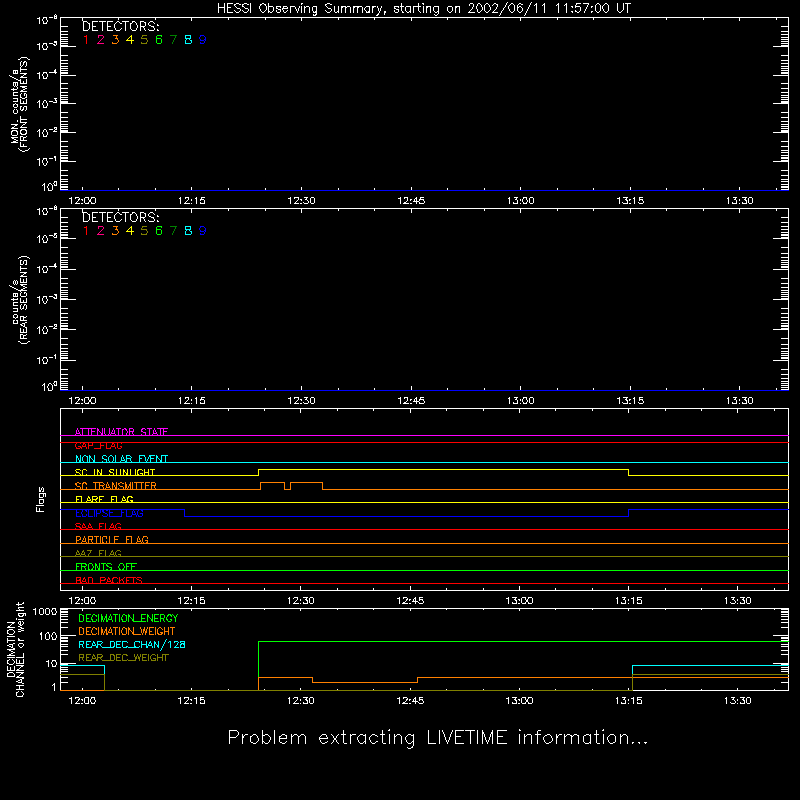Click 12:00 tick label under Flags plot
Image resolution: width=800 pixels, height=800 pixels.
pyautogui.click(x=82, y=601)
